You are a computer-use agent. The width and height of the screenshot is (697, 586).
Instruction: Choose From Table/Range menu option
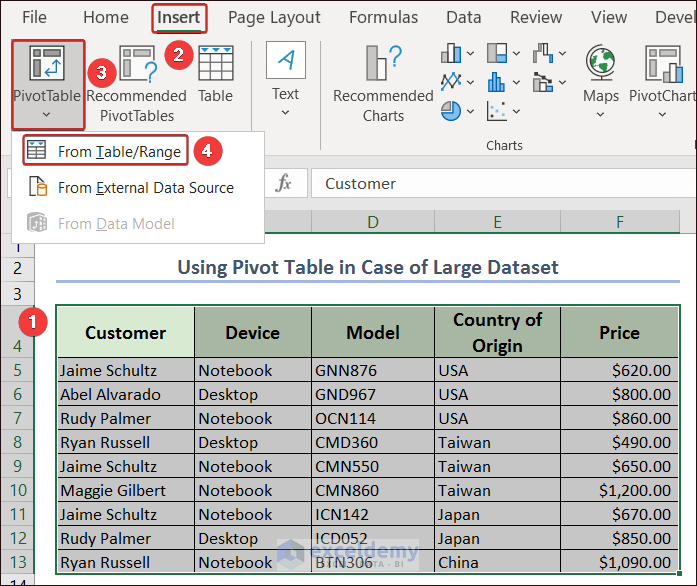[x=118, y=151]
